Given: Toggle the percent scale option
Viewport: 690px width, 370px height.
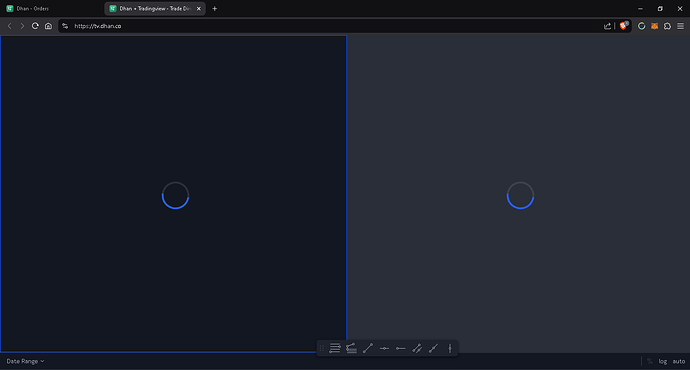Looking at the screenshot, I should click(650, 361).
